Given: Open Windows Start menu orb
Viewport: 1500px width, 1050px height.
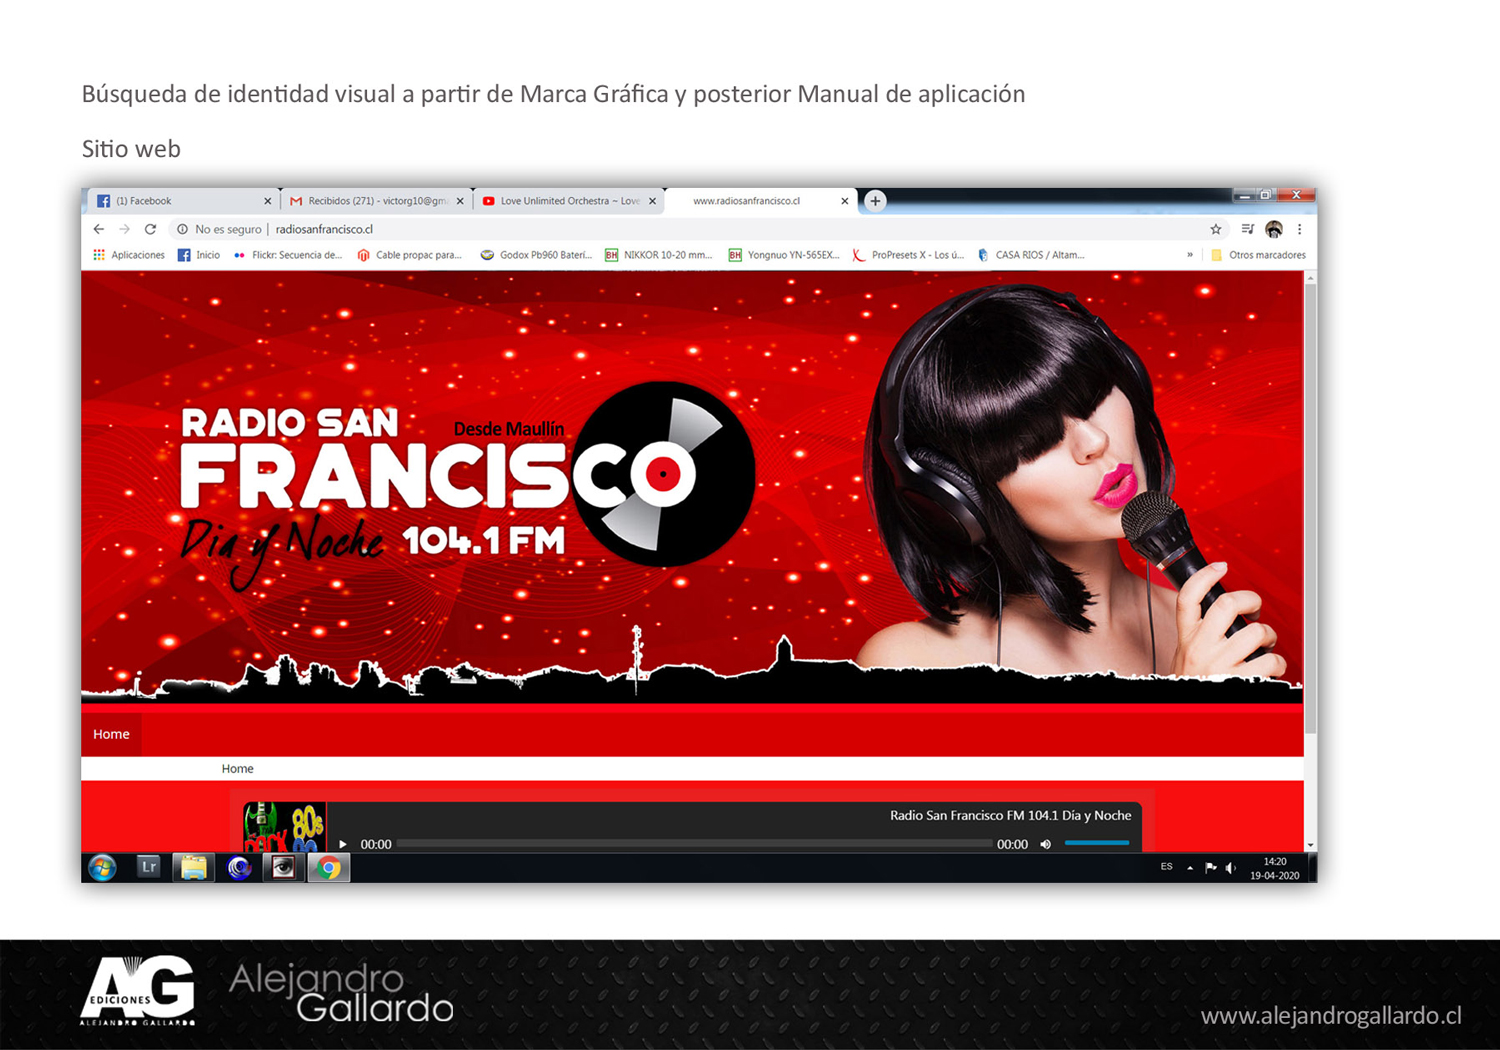Looking at the screenshot, I should (102, 867).
